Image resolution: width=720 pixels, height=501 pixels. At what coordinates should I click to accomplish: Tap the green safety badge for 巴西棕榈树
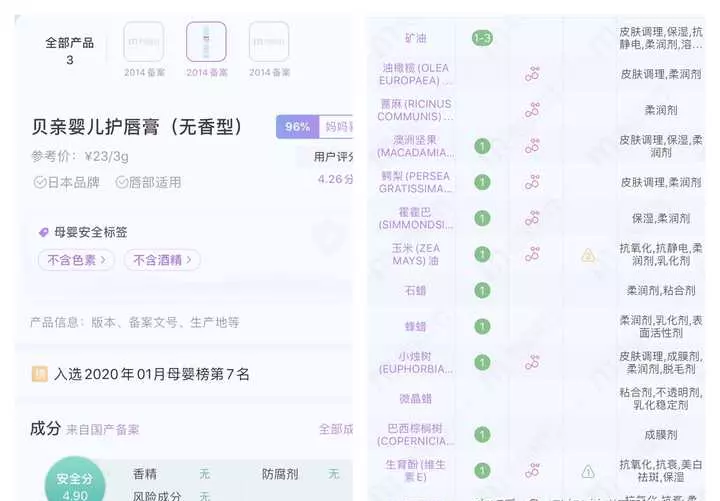(x=482, y=435)
